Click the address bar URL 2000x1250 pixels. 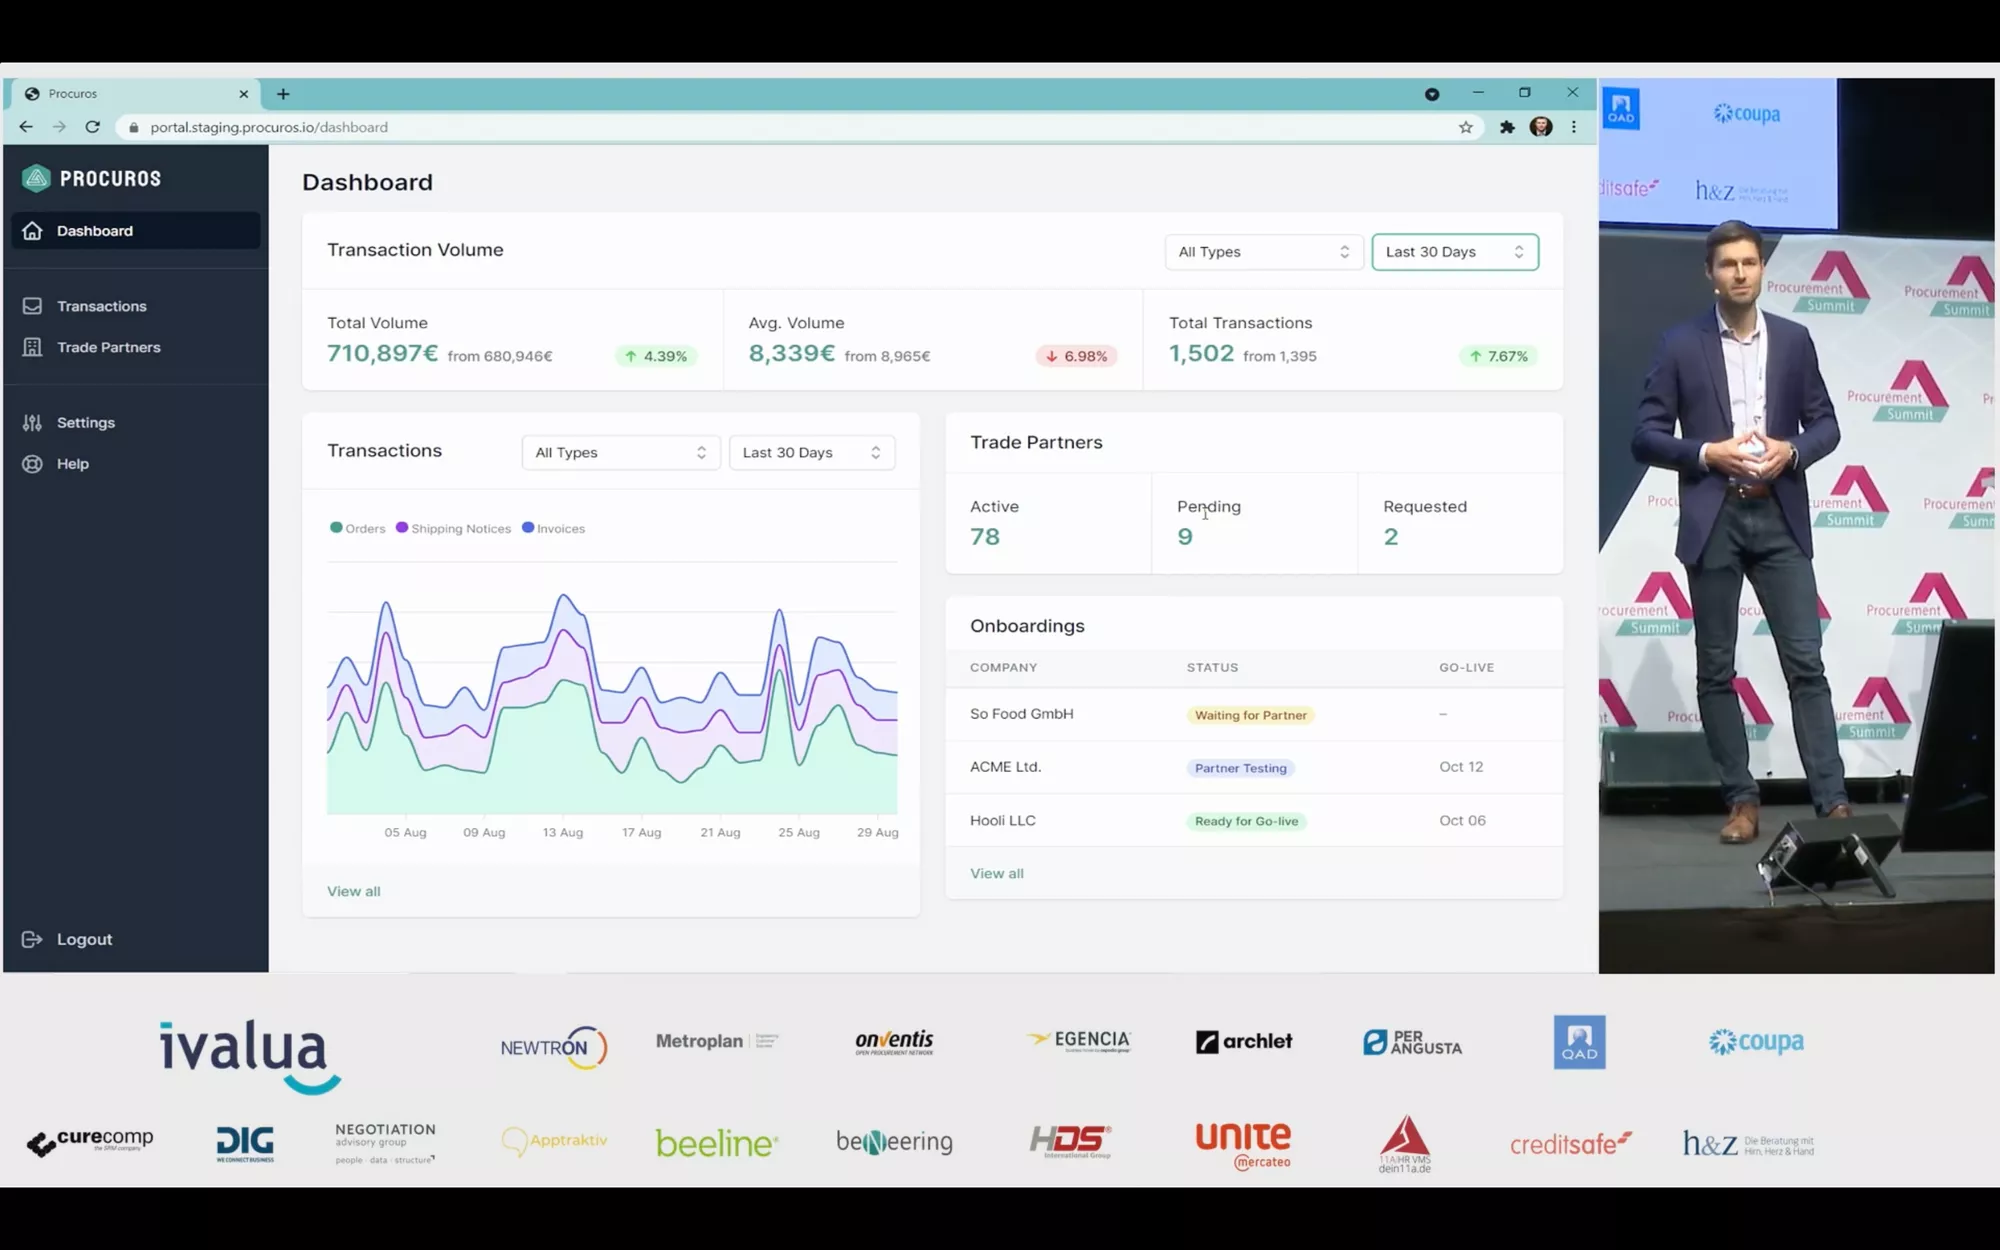pos(269,127)
